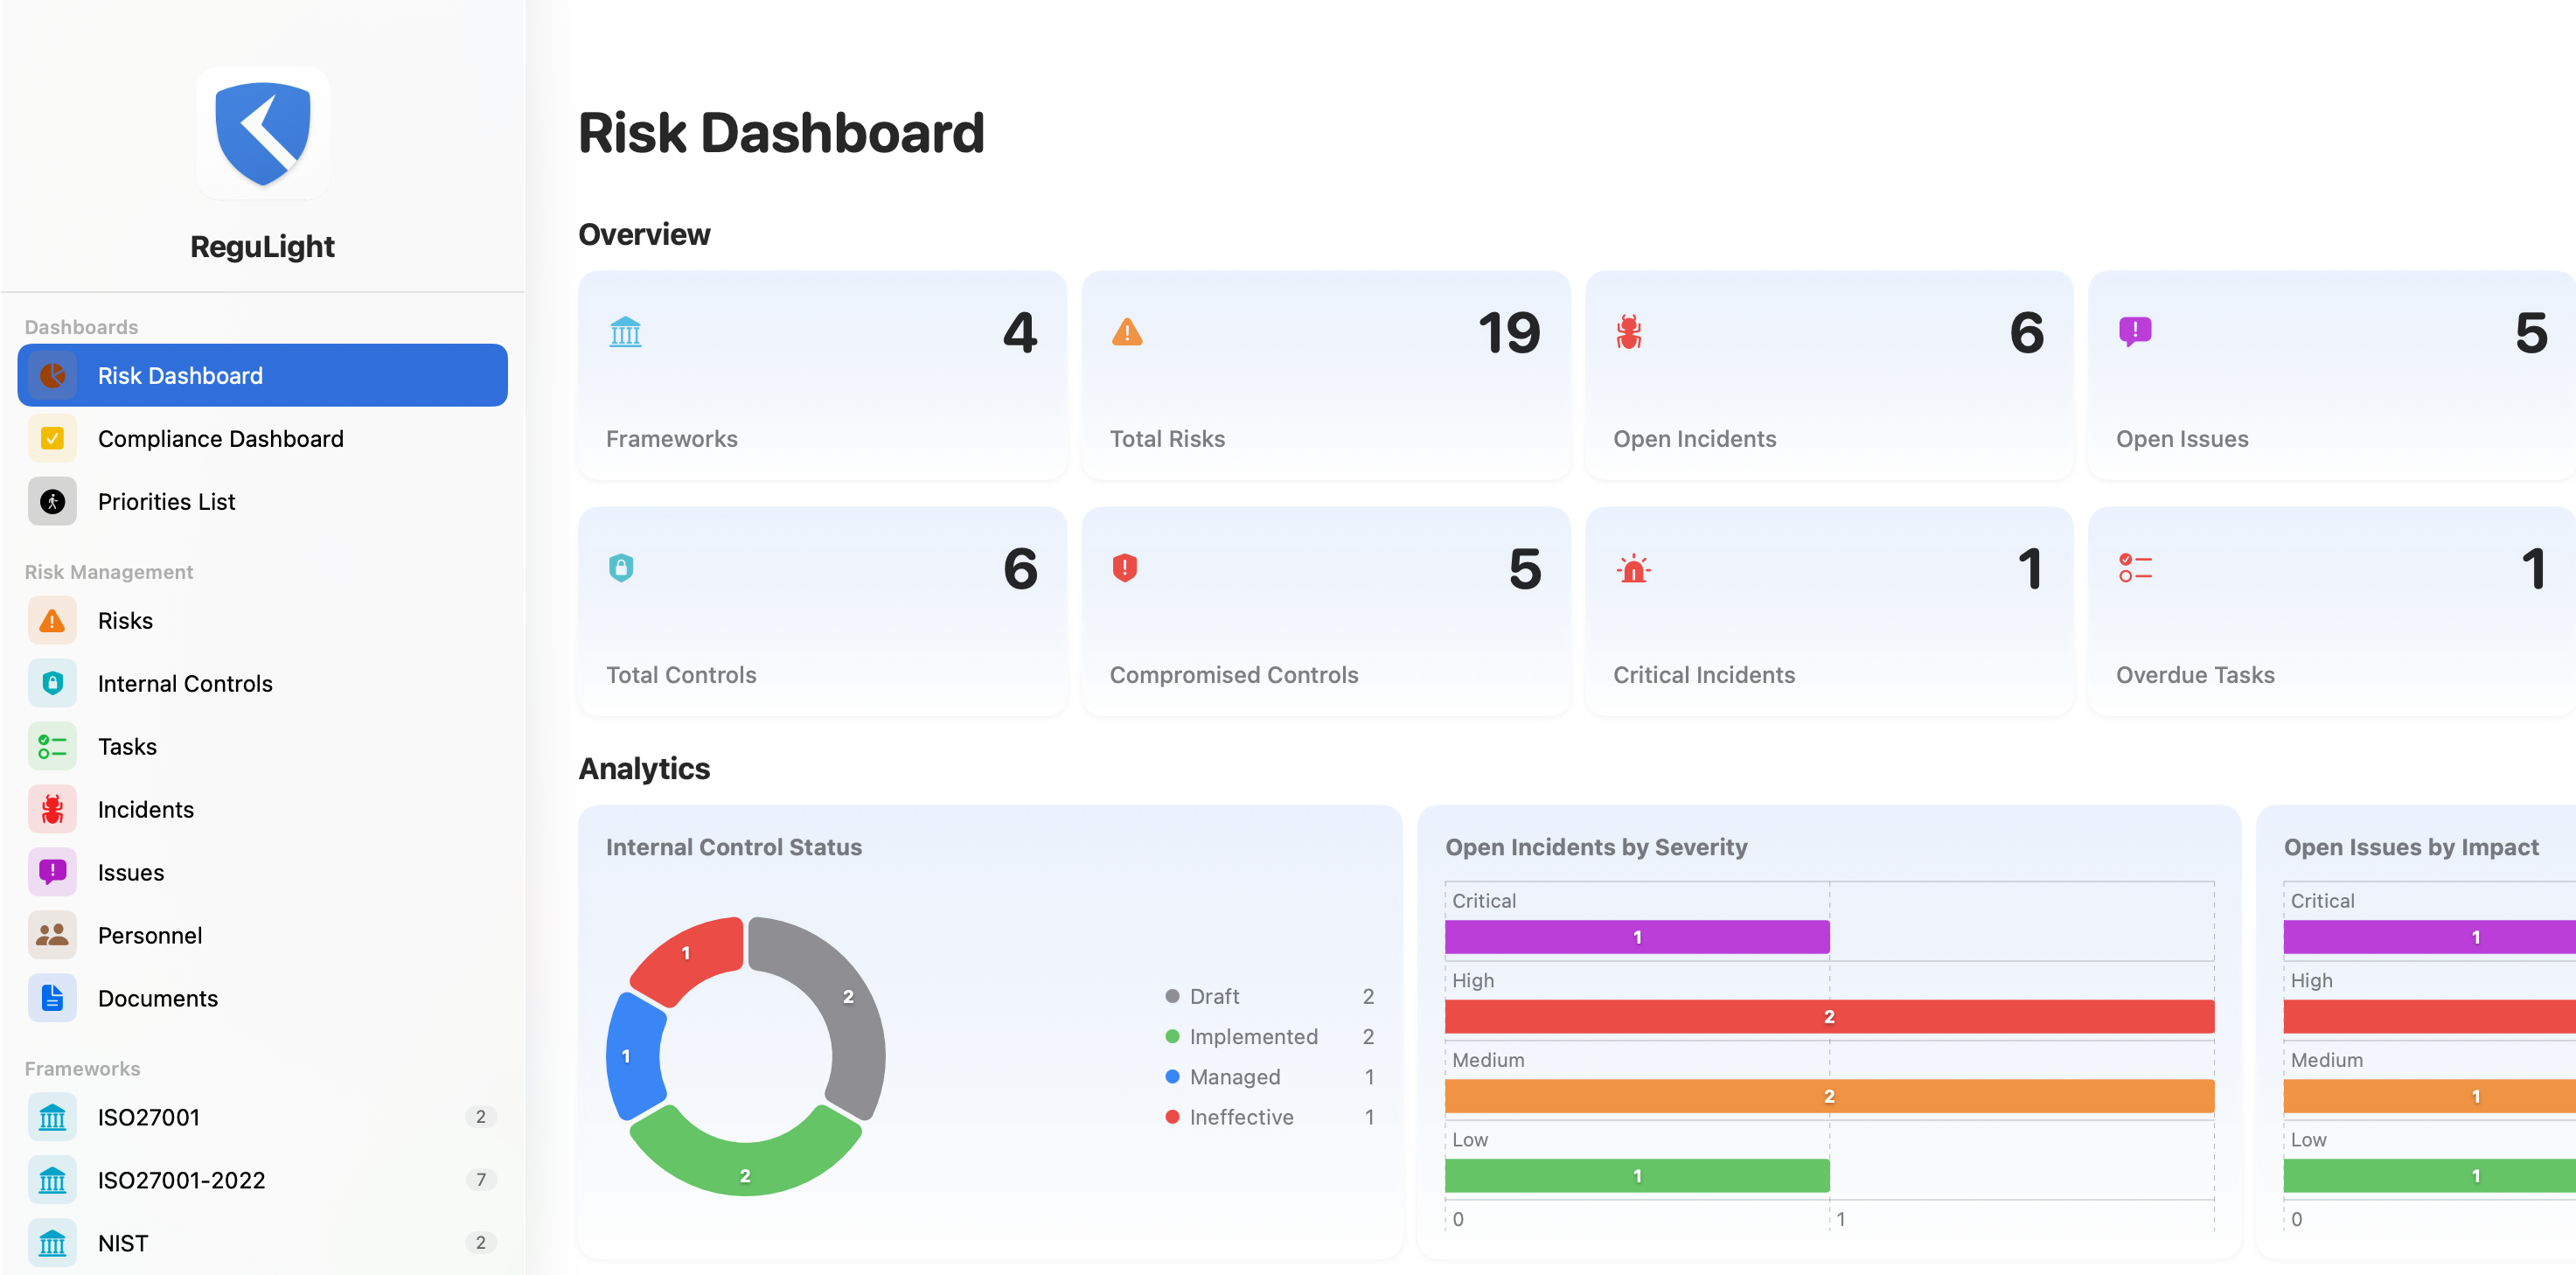Click the Tasks checklist icon in sidebar

pos(52,747)
